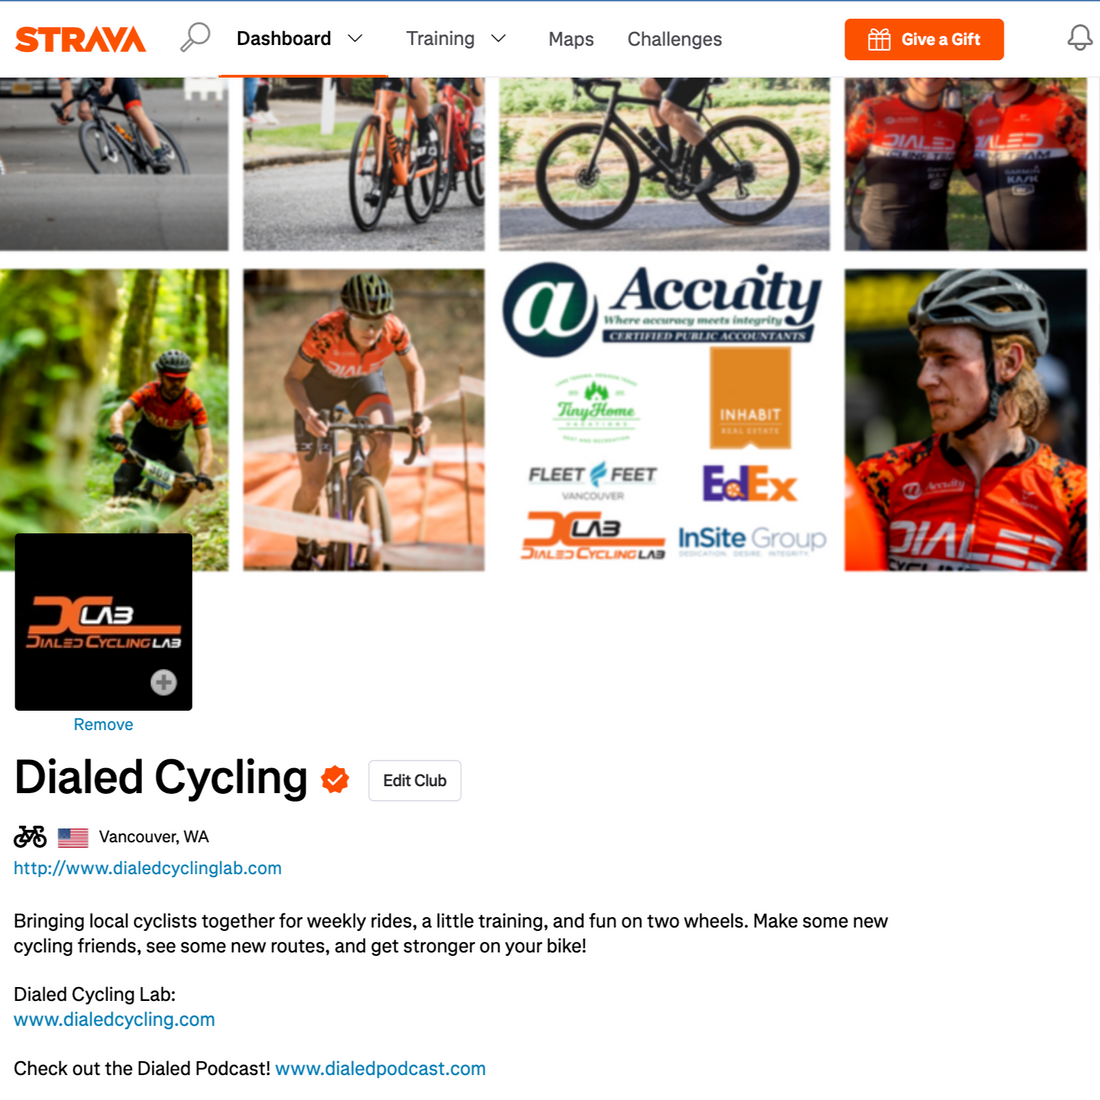The height and width of the screenshot is (1100, 1100).
Task: Click the United States flag icon
Action: tap(73, 837)
